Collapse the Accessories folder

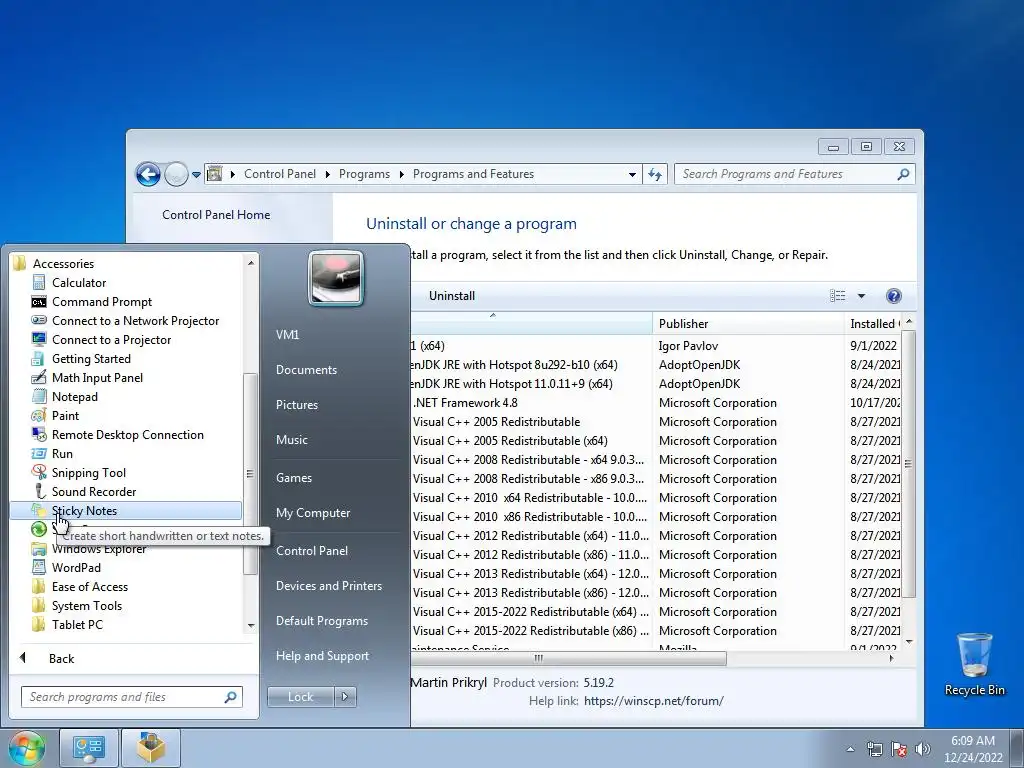[x=63, y=264]
